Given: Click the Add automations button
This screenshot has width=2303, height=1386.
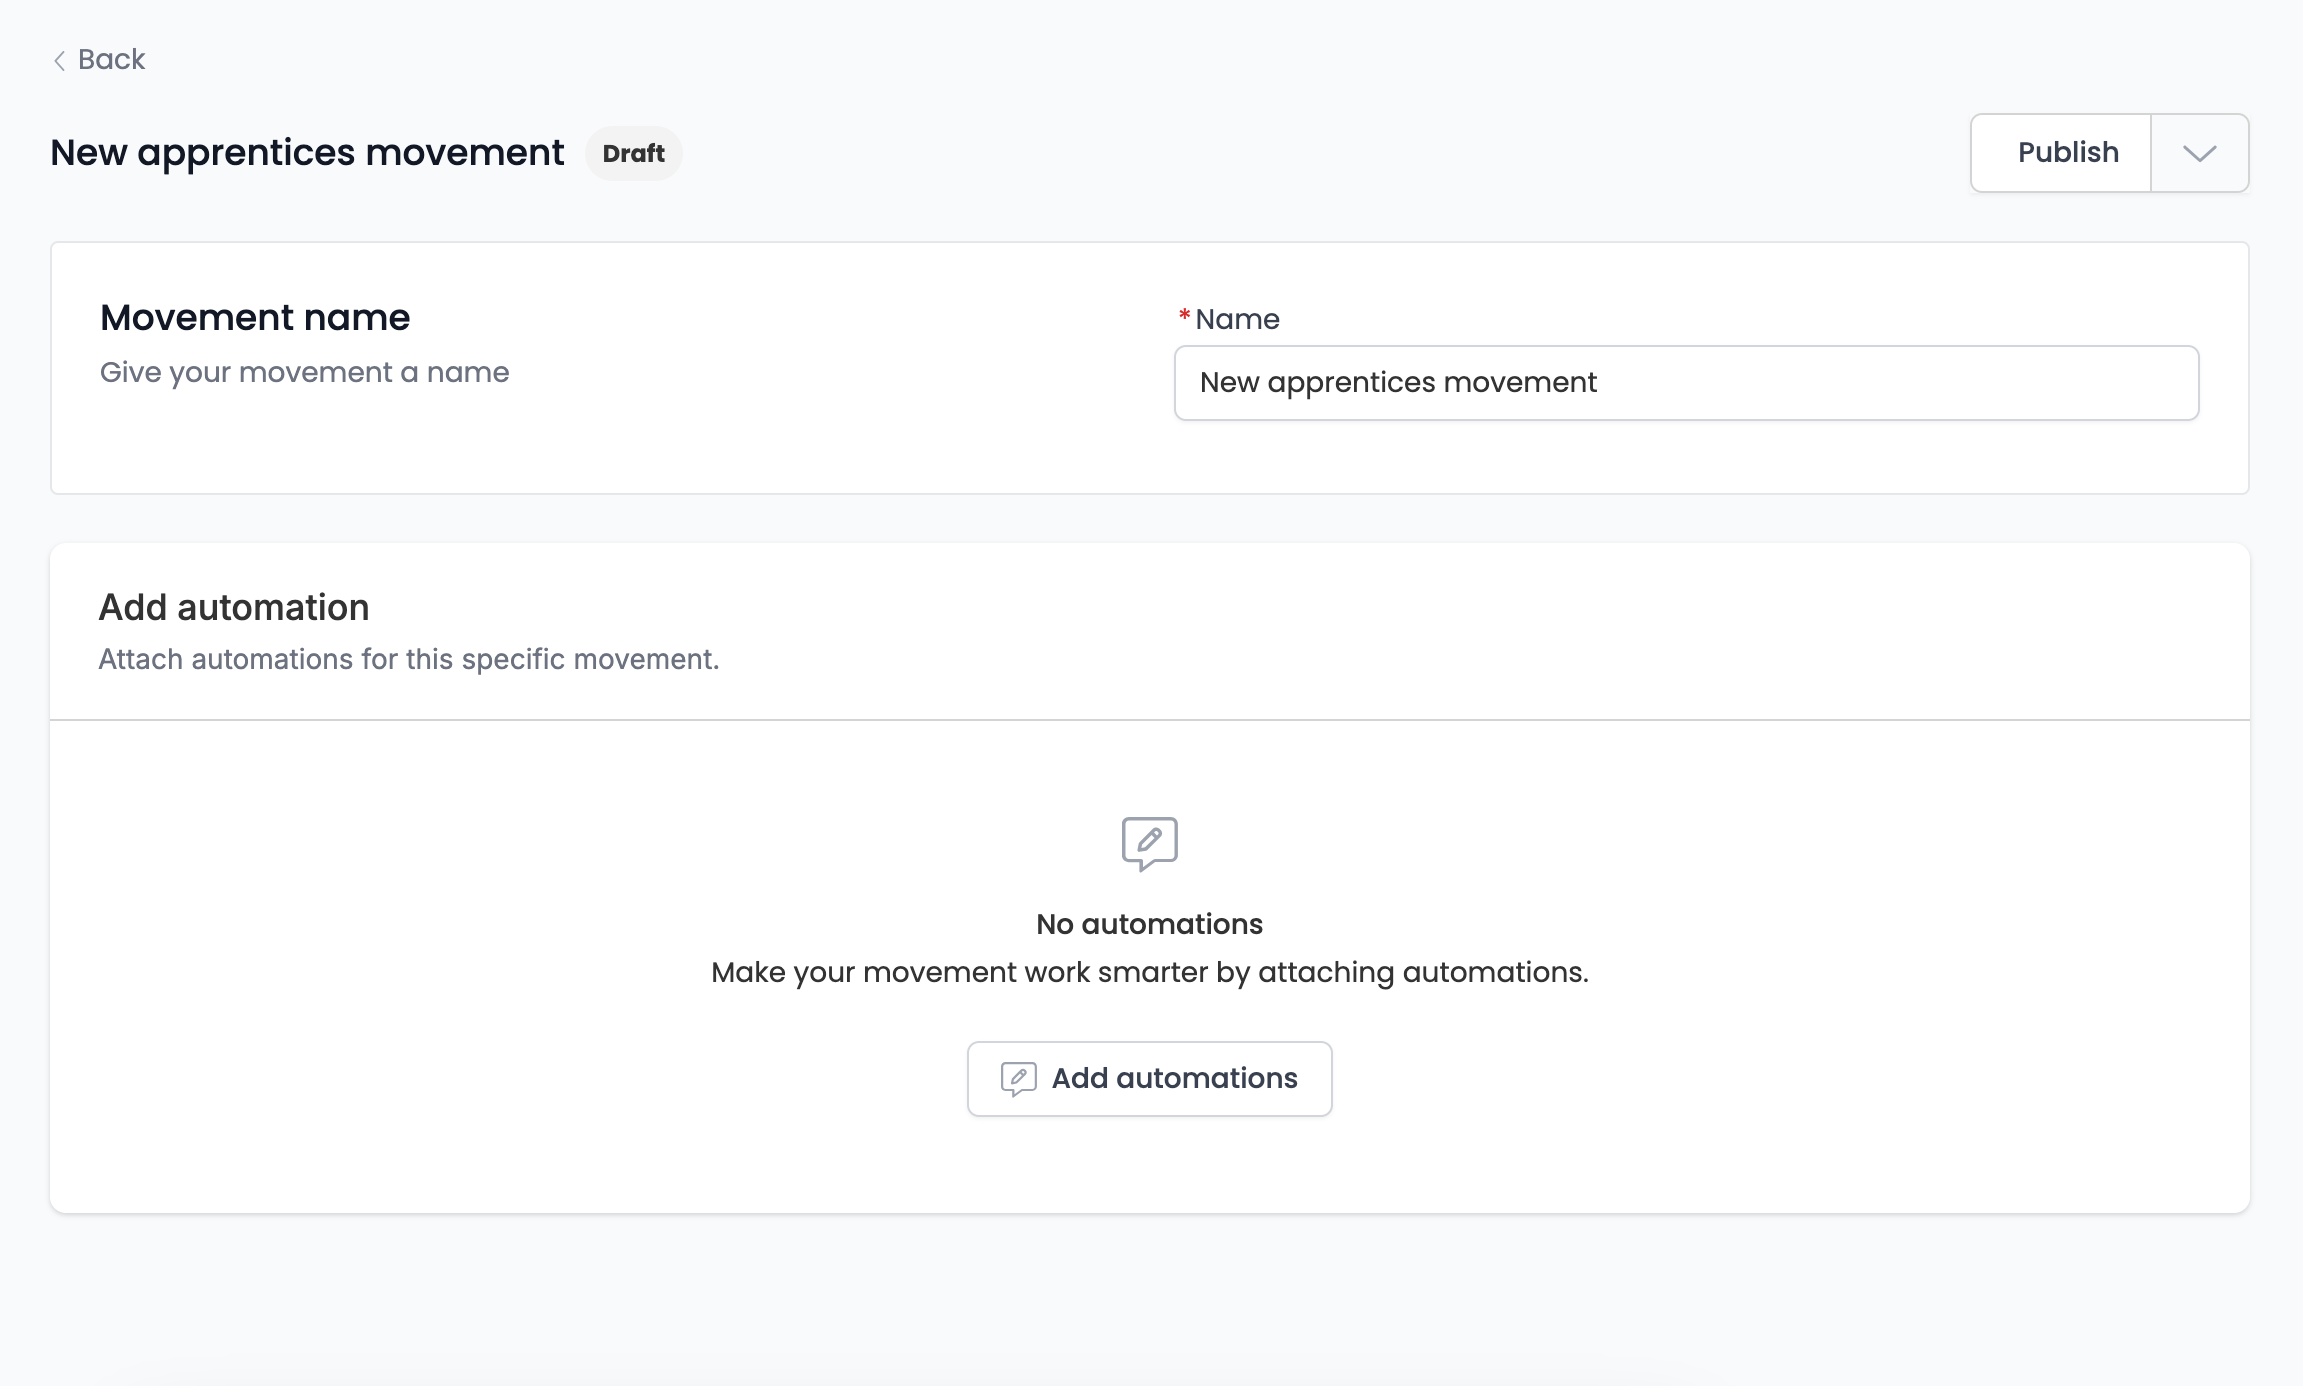Looking at the screenshot, I should [1150, 1079].
